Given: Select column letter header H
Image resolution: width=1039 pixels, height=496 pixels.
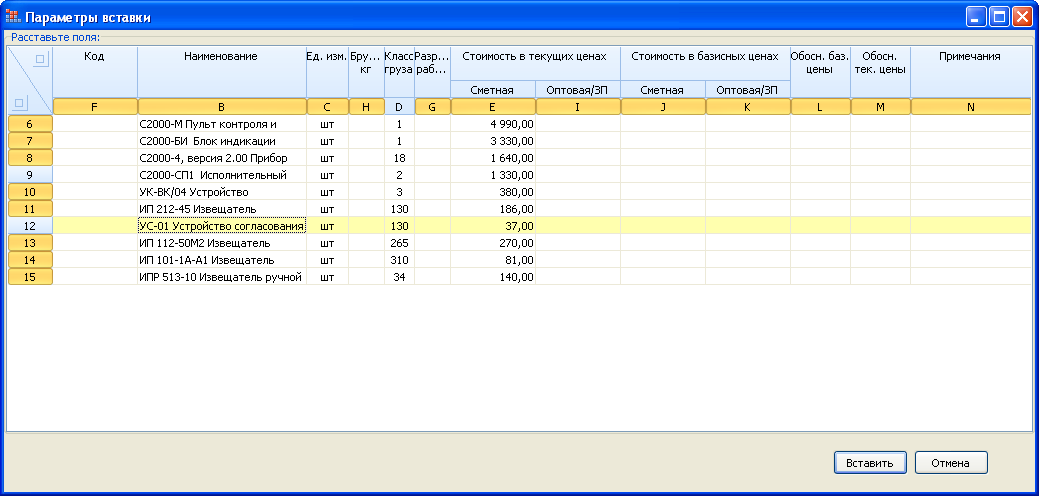Looking at the screenshot, I should (366, 107).
